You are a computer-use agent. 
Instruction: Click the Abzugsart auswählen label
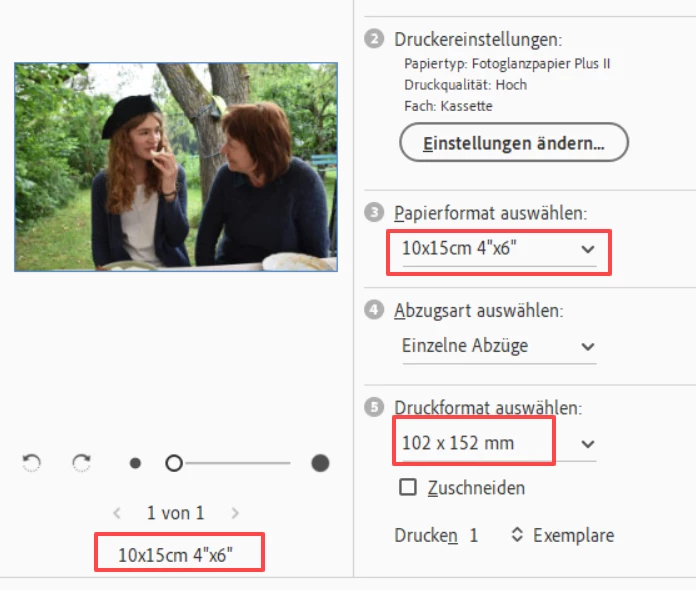coord(478,310)
